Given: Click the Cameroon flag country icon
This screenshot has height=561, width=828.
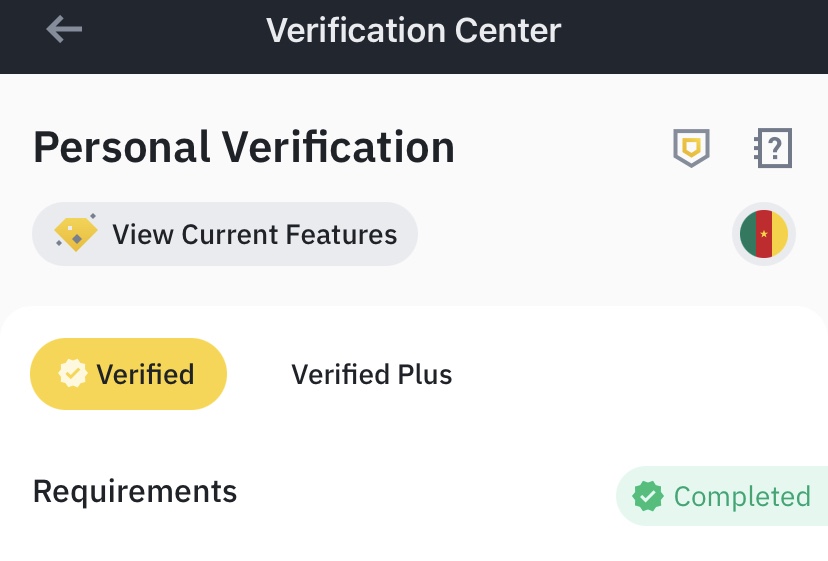Looking at the screenshot, I should (x=764, y=235).
